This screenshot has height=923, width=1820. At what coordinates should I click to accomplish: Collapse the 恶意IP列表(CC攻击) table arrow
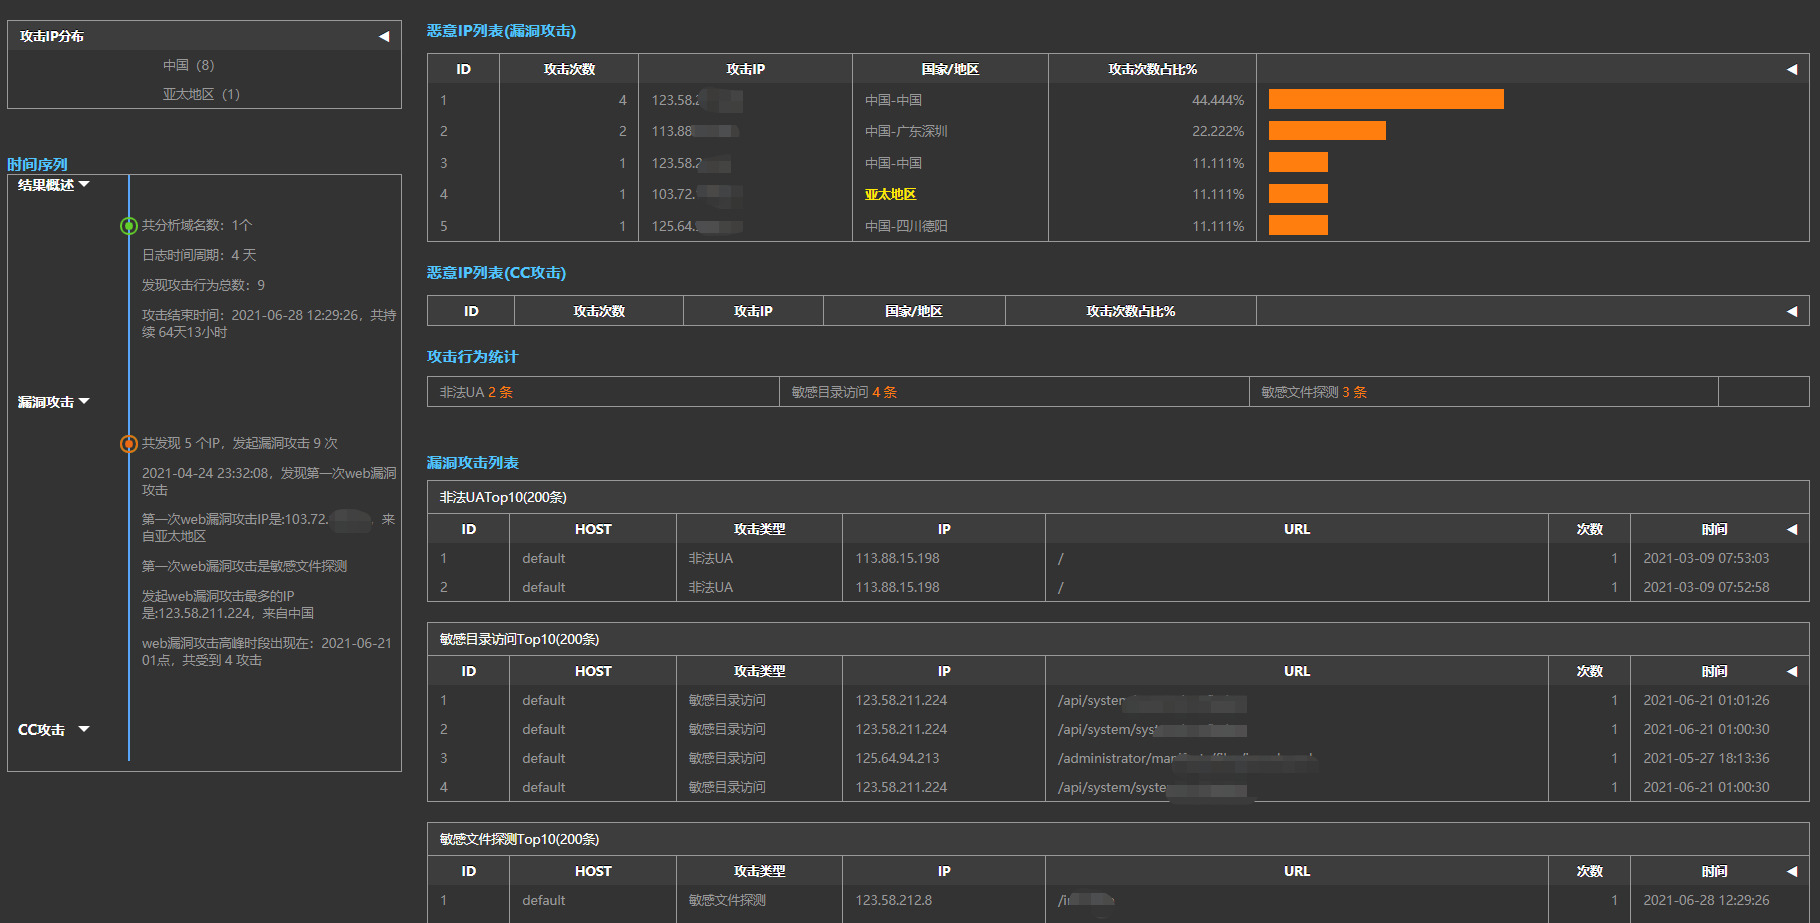1792,311
